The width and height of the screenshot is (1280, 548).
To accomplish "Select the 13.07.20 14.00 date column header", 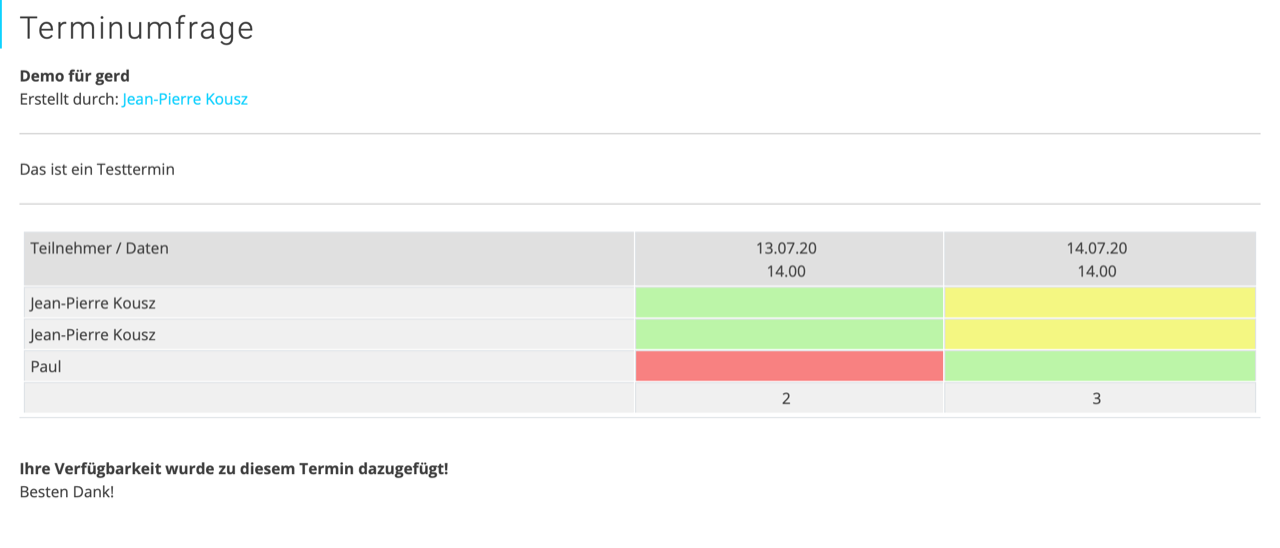I will pos(789,259).
